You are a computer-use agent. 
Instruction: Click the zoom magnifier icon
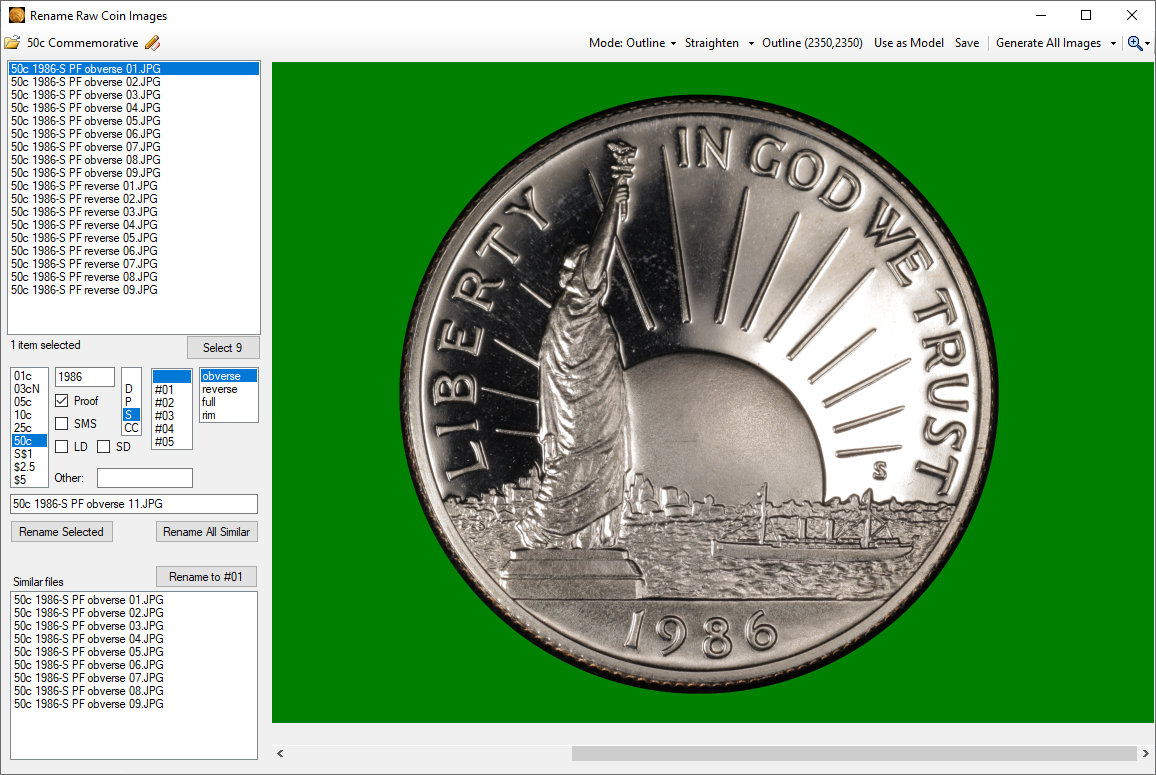tap(1135, 43)
